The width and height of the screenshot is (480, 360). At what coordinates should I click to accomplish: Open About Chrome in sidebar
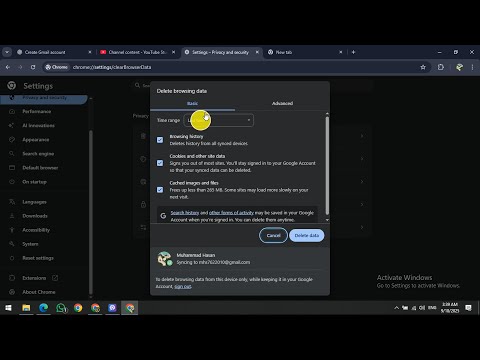tap(39, 292)
